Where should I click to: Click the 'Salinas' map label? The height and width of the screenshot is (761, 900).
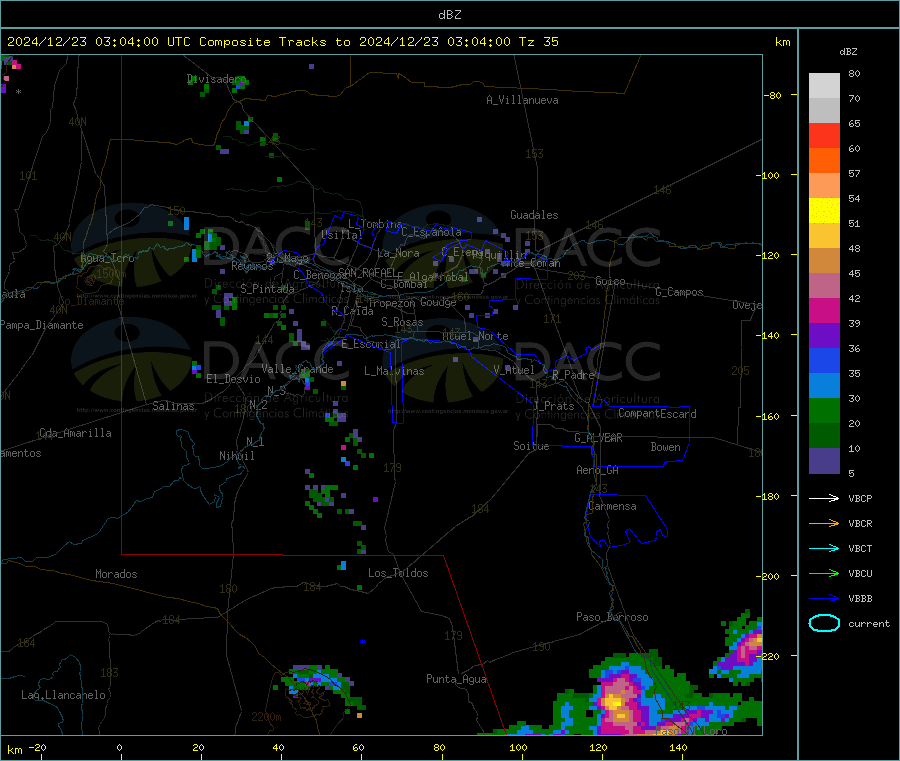[x=173, y=406]
